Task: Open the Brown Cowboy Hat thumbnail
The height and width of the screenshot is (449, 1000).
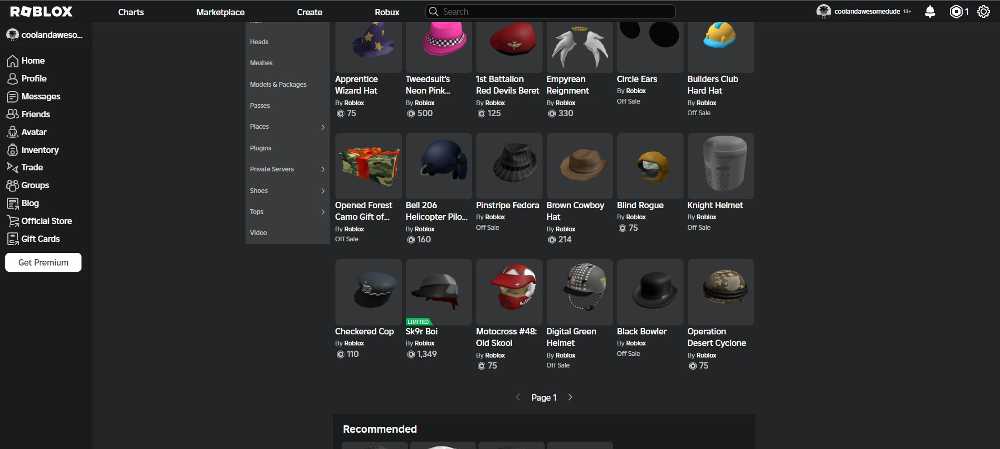Action: (x=580, y=166)
